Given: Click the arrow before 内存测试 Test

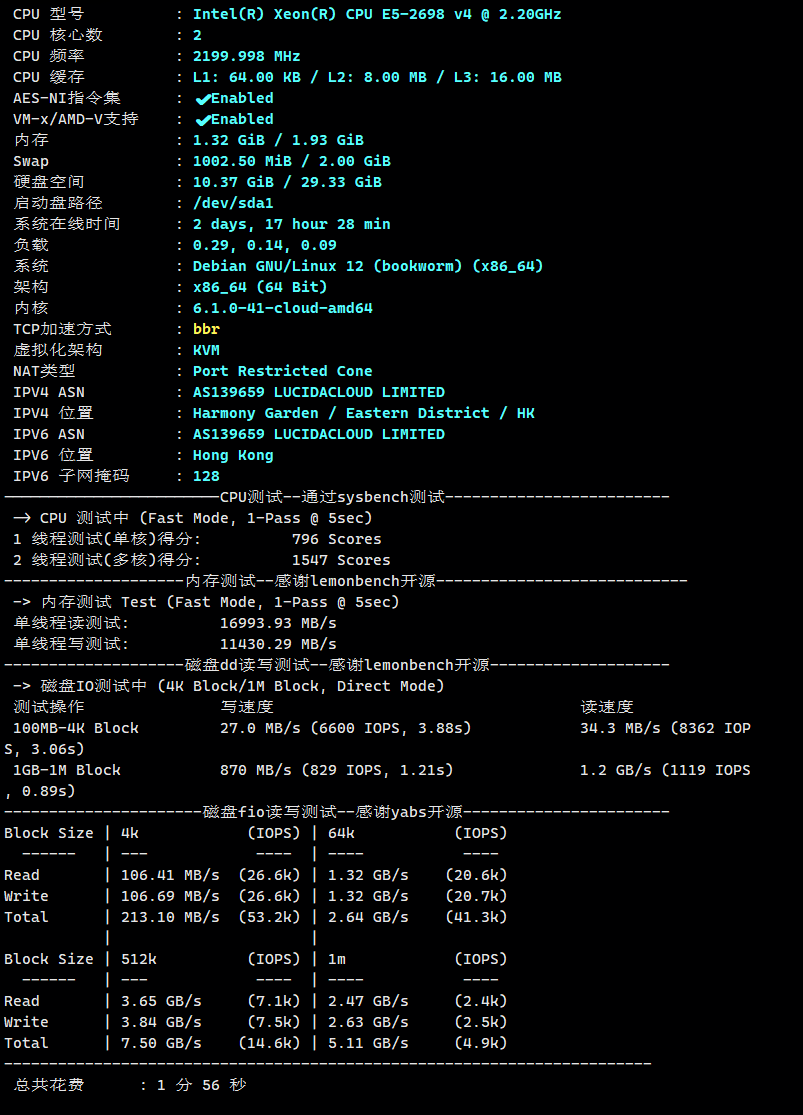Looking at the screenshot, I should coord(23,602).
